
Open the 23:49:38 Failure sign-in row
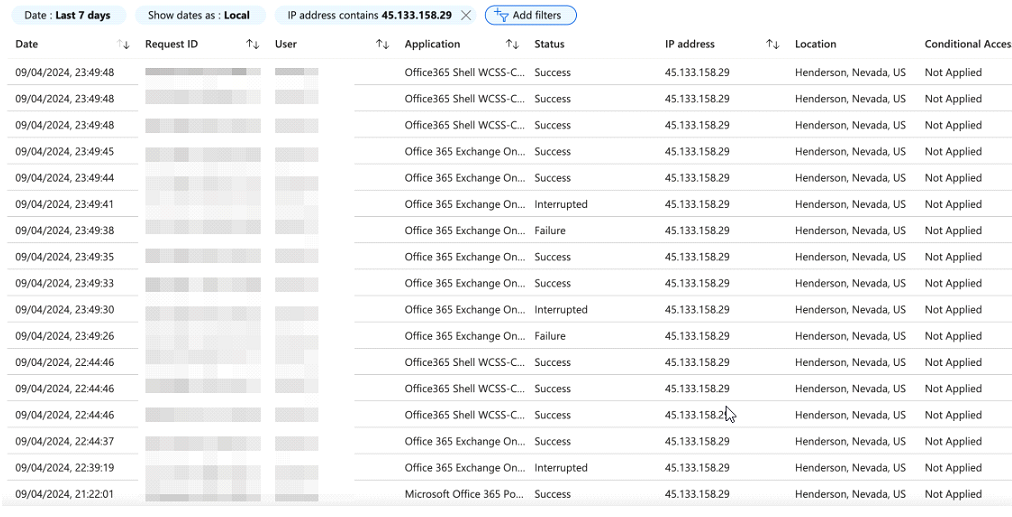(x=464, y=231)
